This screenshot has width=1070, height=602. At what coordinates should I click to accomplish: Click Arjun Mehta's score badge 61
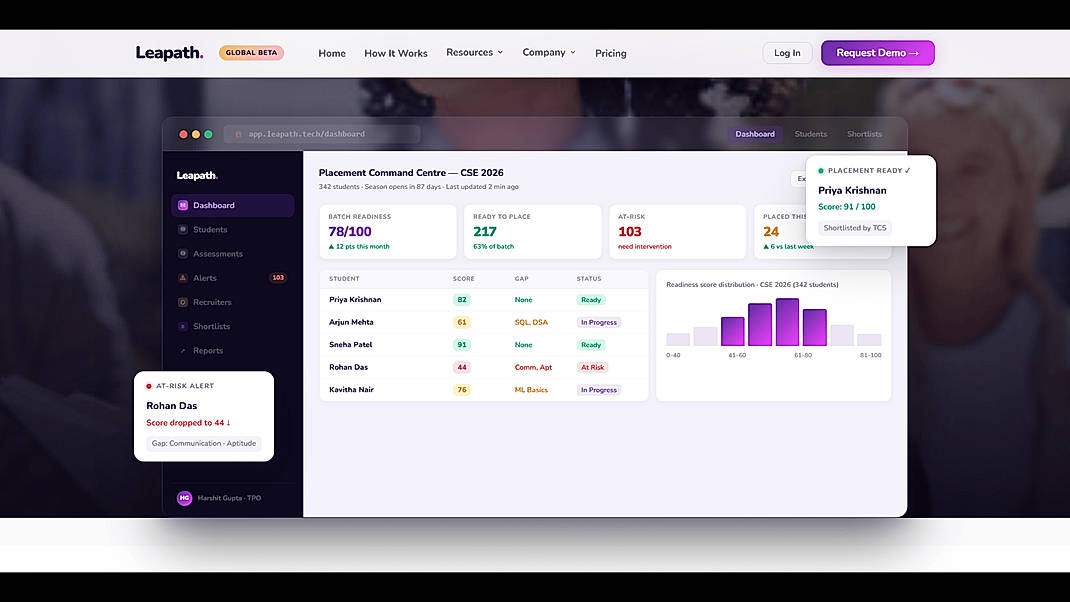462,322
